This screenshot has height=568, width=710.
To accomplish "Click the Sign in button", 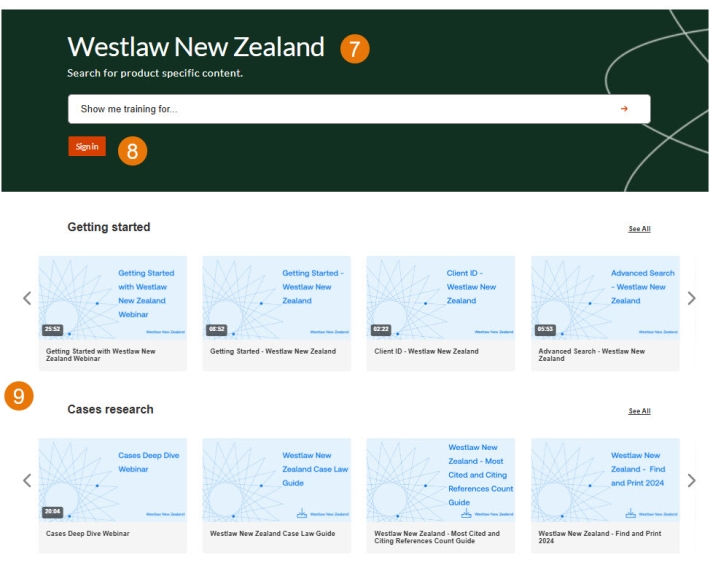I will tap(87, 146).
